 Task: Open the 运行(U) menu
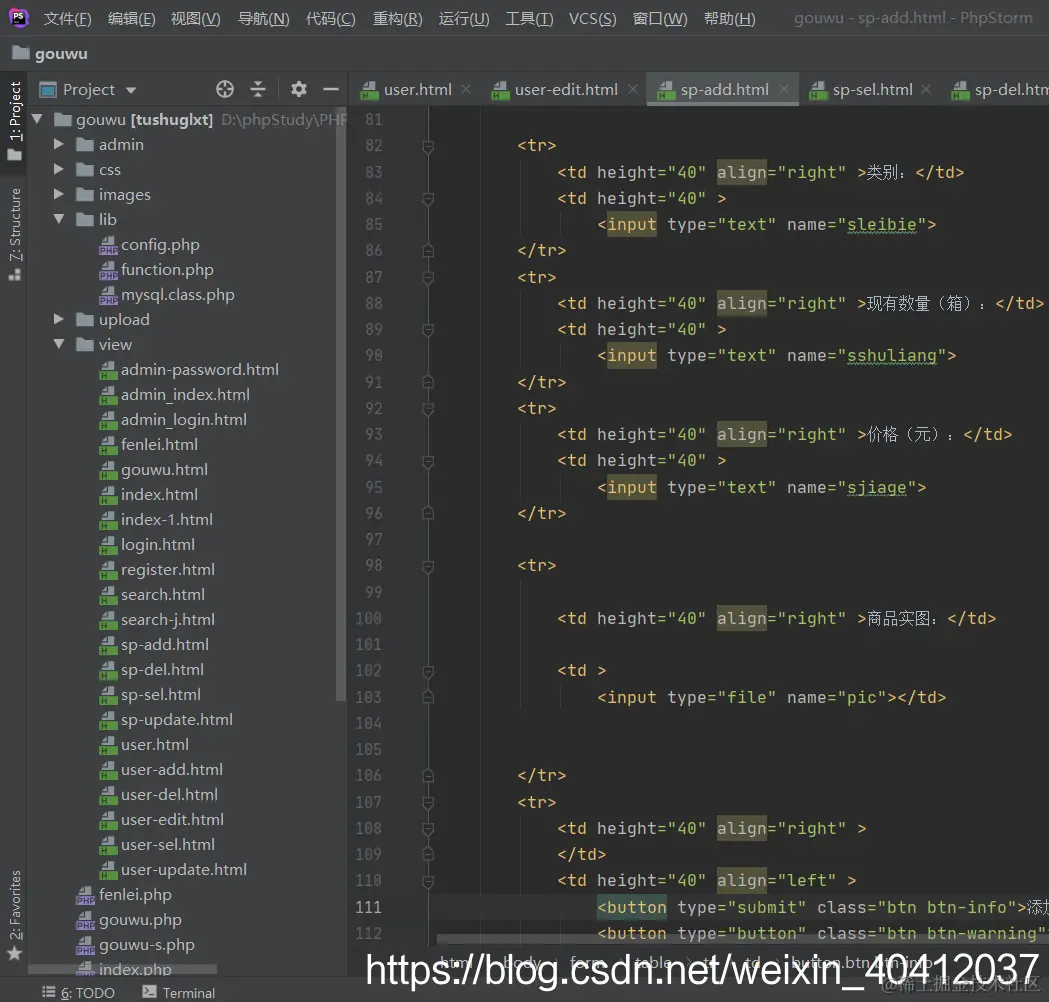464,19
